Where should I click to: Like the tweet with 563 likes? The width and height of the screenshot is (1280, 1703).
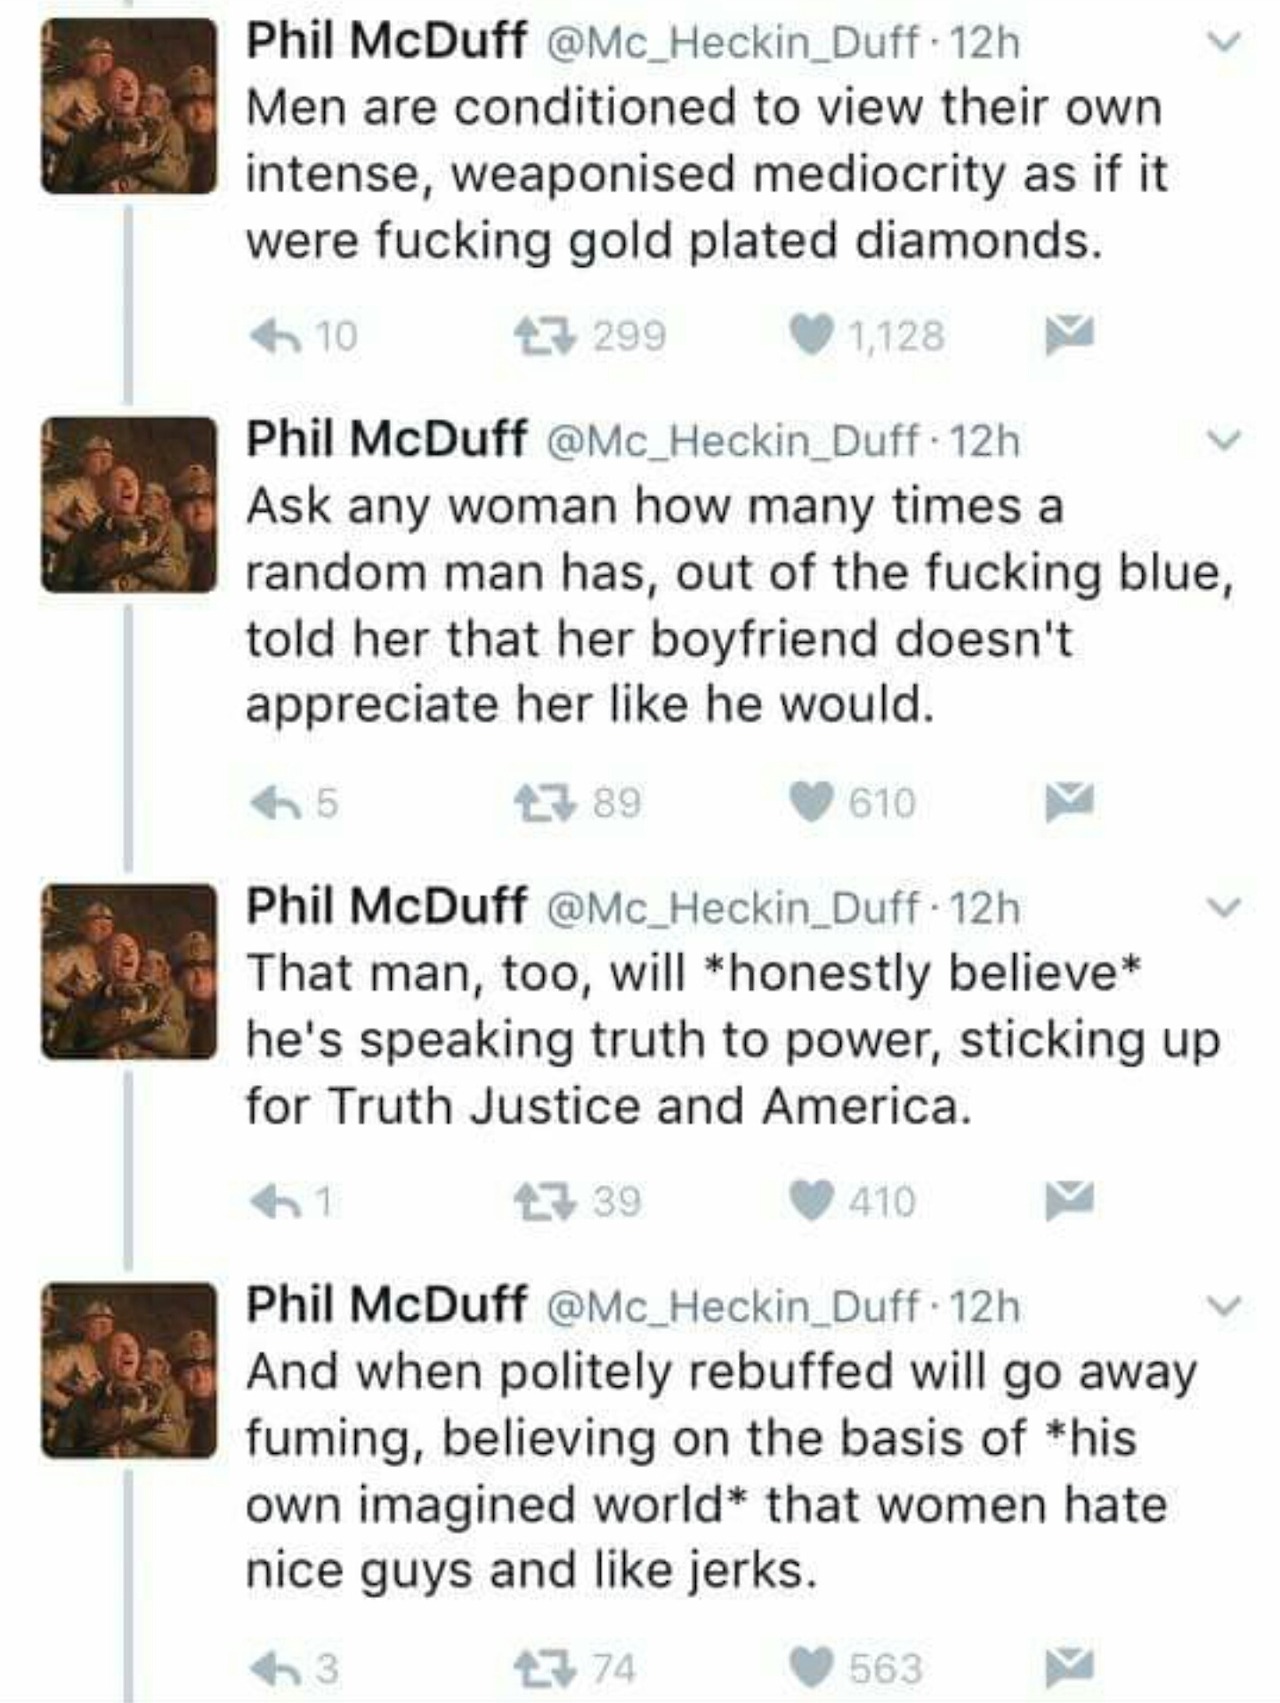tap(812, 1667)
